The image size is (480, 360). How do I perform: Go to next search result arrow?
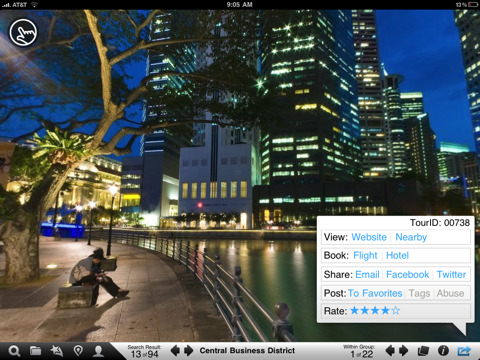click(189, 351)
